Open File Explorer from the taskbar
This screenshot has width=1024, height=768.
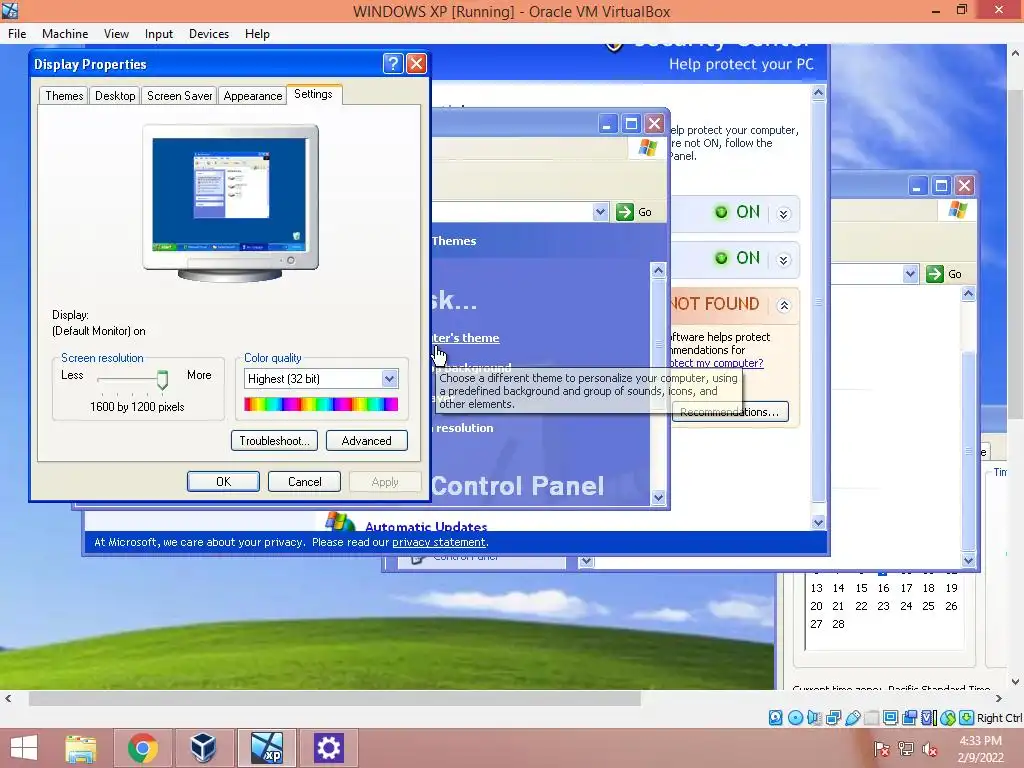pos(81,748)
